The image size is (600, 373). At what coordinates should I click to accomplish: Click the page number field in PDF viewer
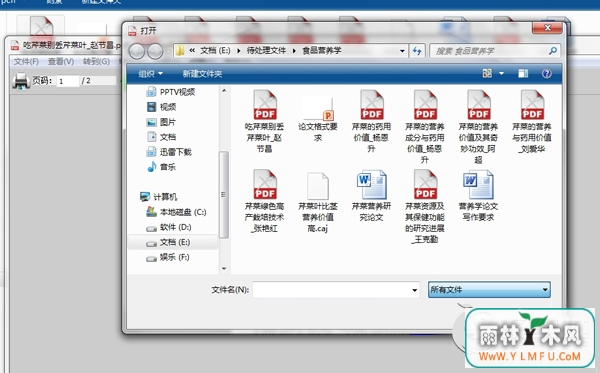pos(67,81)
